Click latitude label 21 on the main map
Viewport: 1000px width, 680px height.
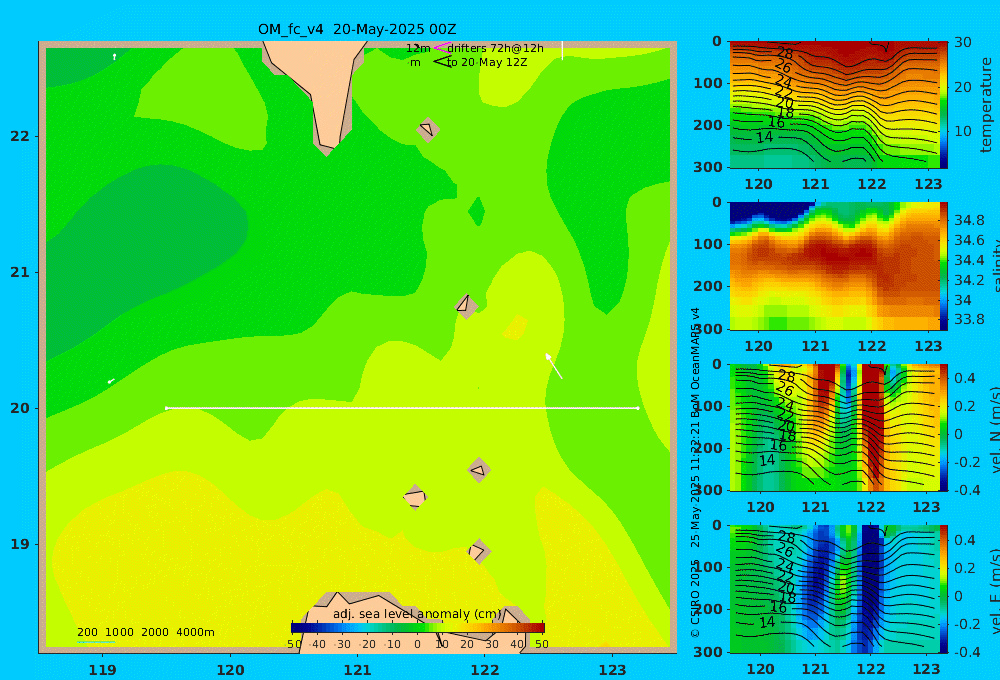pyautogui.click(x=20, y=272)
